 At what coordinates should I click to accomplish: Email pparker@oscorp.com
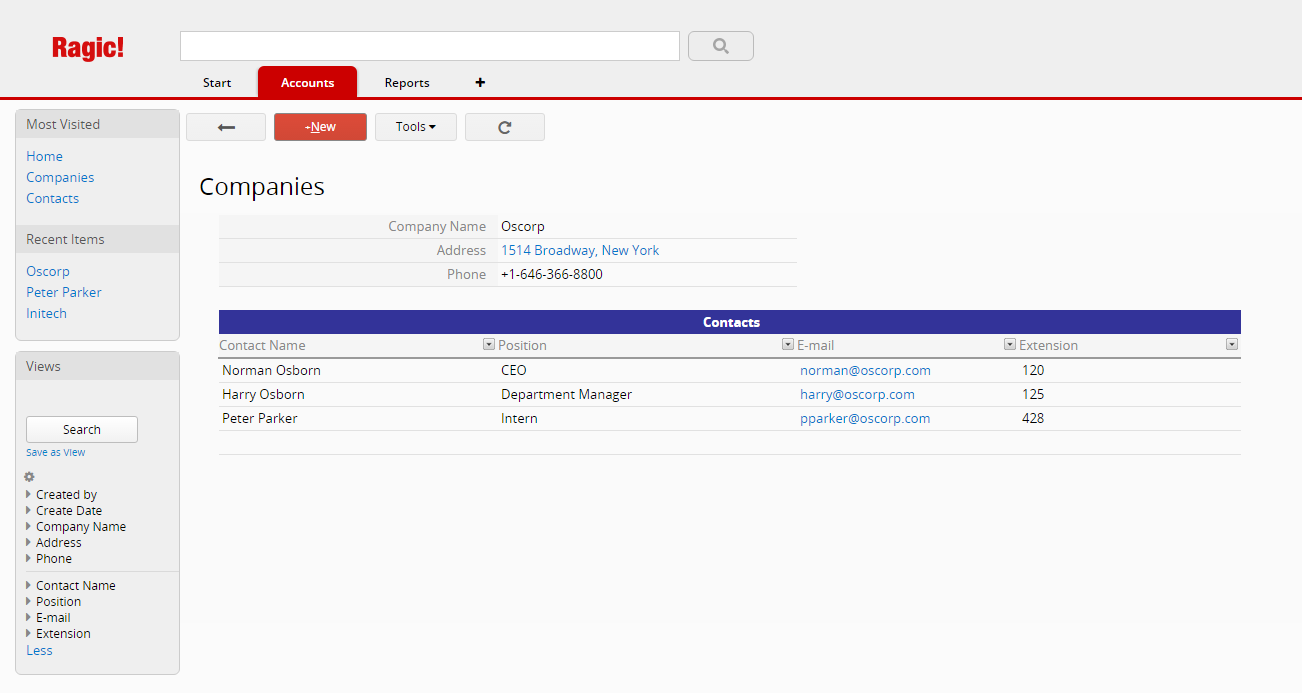tap(865, 419)
